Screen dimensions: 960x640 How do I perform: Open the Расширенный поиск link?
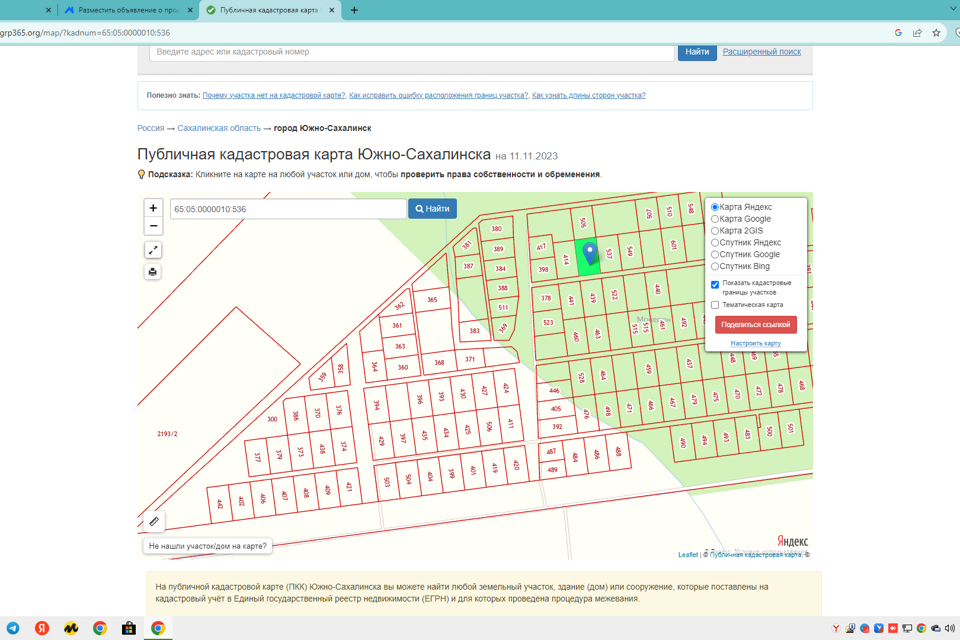click(x=761, y=51)
